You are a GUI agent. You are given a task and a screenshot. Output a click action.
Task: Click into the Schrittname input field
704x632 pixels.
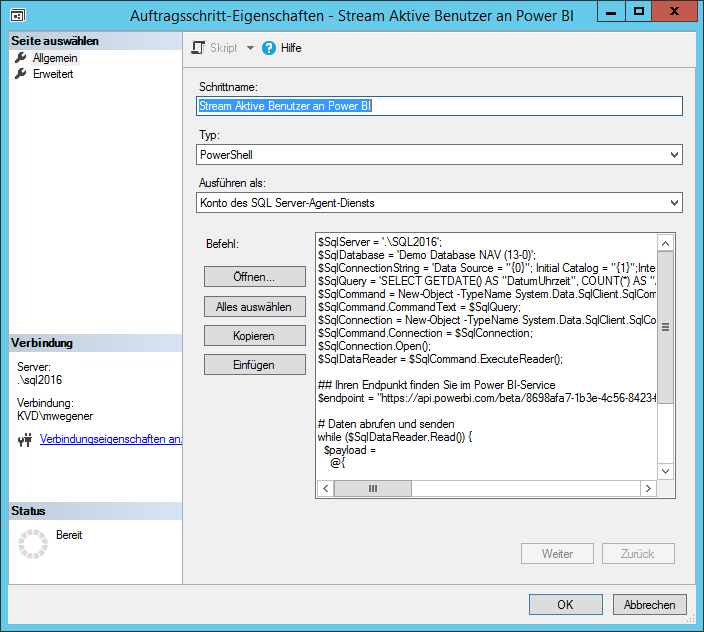point(439,106)
